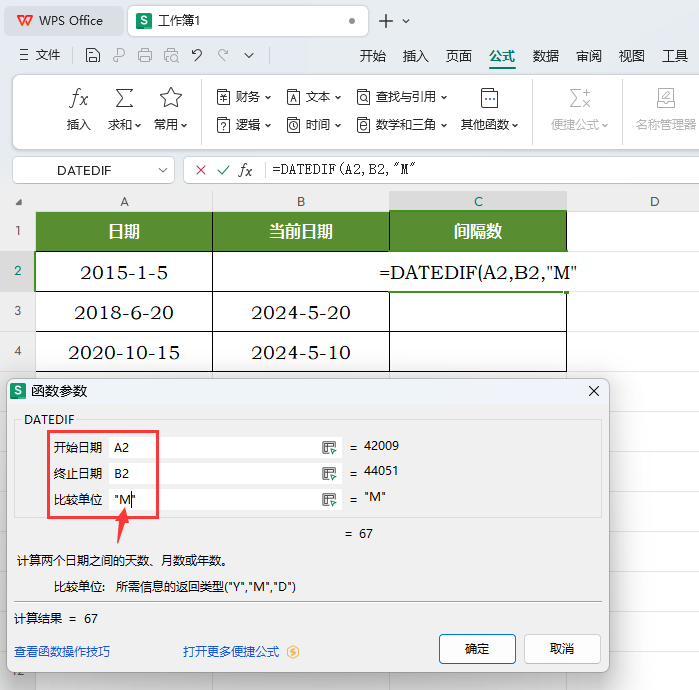
Task: Open the 打开更多便捷公式 link
Action: [231, 652]
